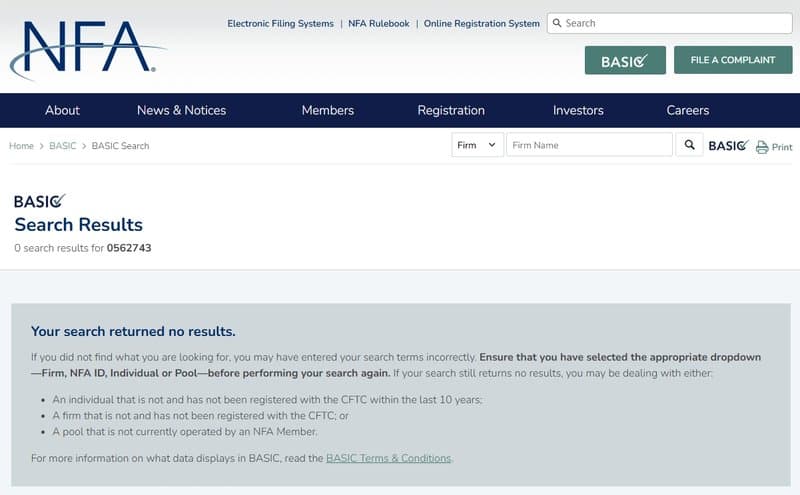Visit the Online Registration System link
Screen dimensions: 800x495
click(x=482, y=23)
